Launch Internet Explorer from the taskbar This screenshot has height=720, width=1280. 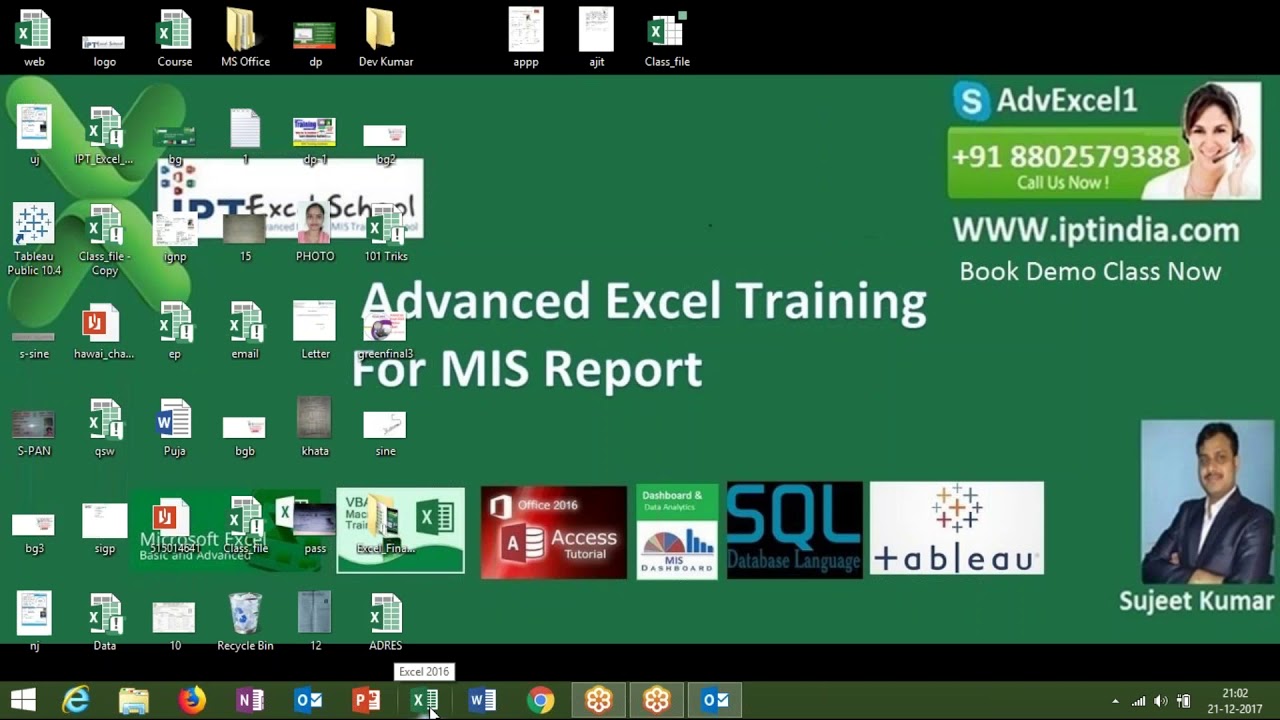[76, 700]
